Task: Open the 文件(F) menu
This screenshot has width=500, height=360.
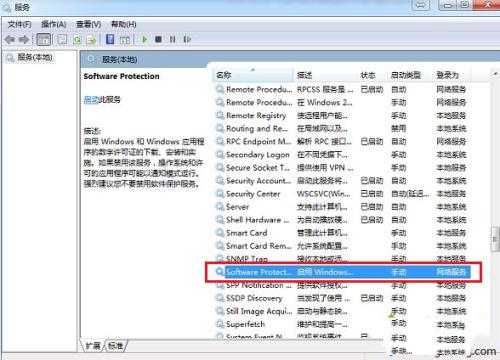Action: (x=19, y=24)
